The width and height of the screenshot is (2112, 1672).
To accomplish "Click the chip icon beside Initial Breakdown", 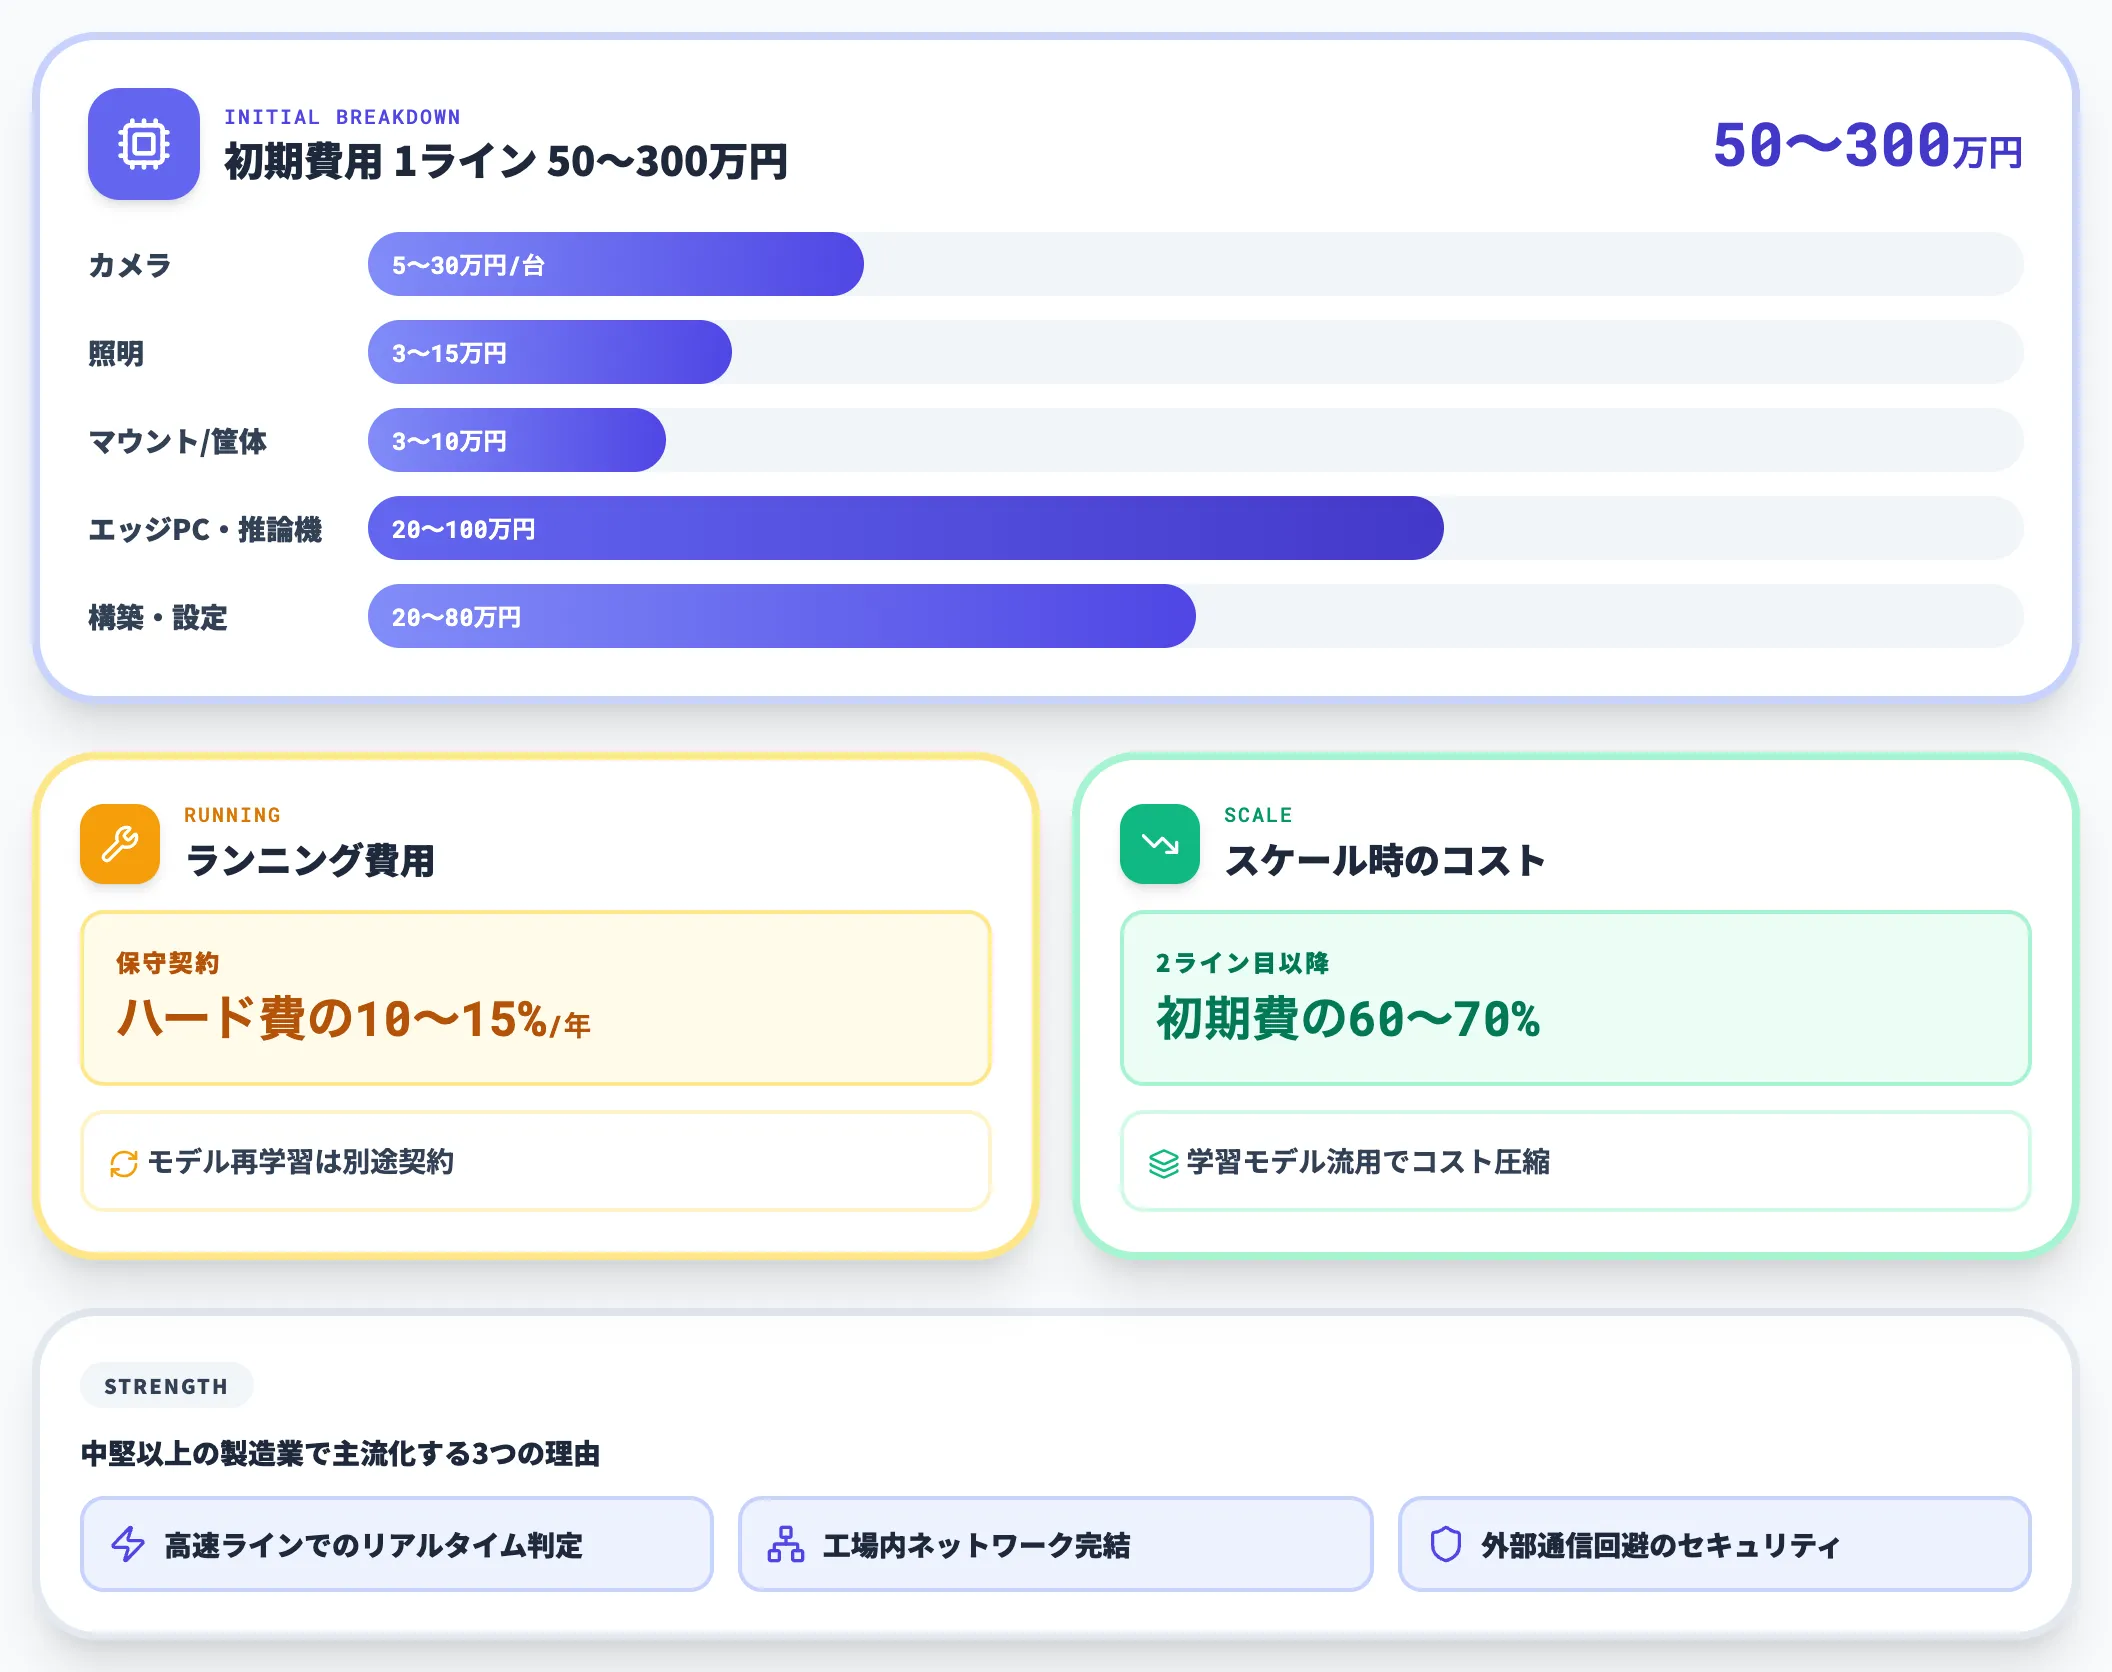I will tap(143, 145).
